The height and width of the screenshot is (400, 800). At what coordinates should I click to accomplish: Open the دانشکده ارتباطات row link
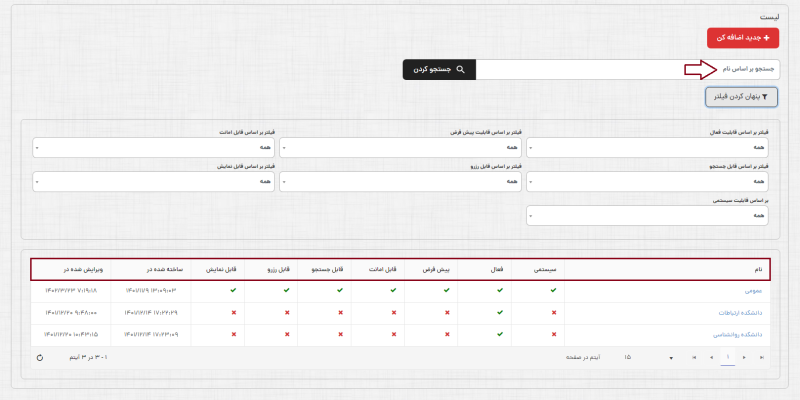[743, 313]
